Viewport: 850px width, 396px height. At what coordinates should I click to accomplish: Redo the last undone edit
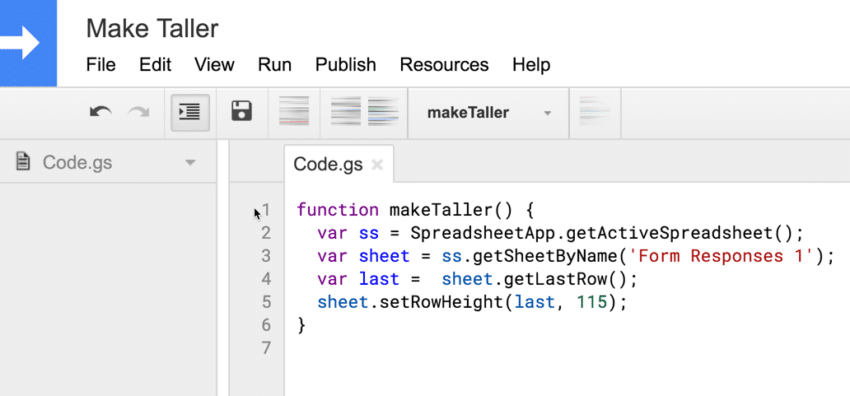138,112
